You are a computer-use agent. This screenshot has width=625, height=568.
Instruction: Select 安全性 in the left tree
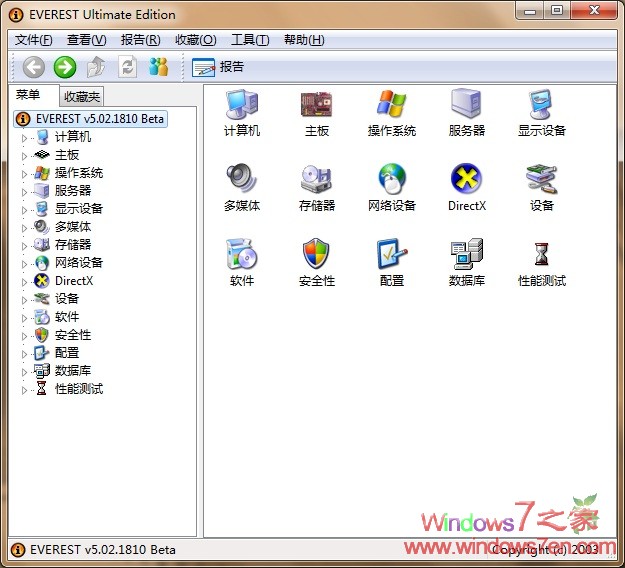(73, 335)
